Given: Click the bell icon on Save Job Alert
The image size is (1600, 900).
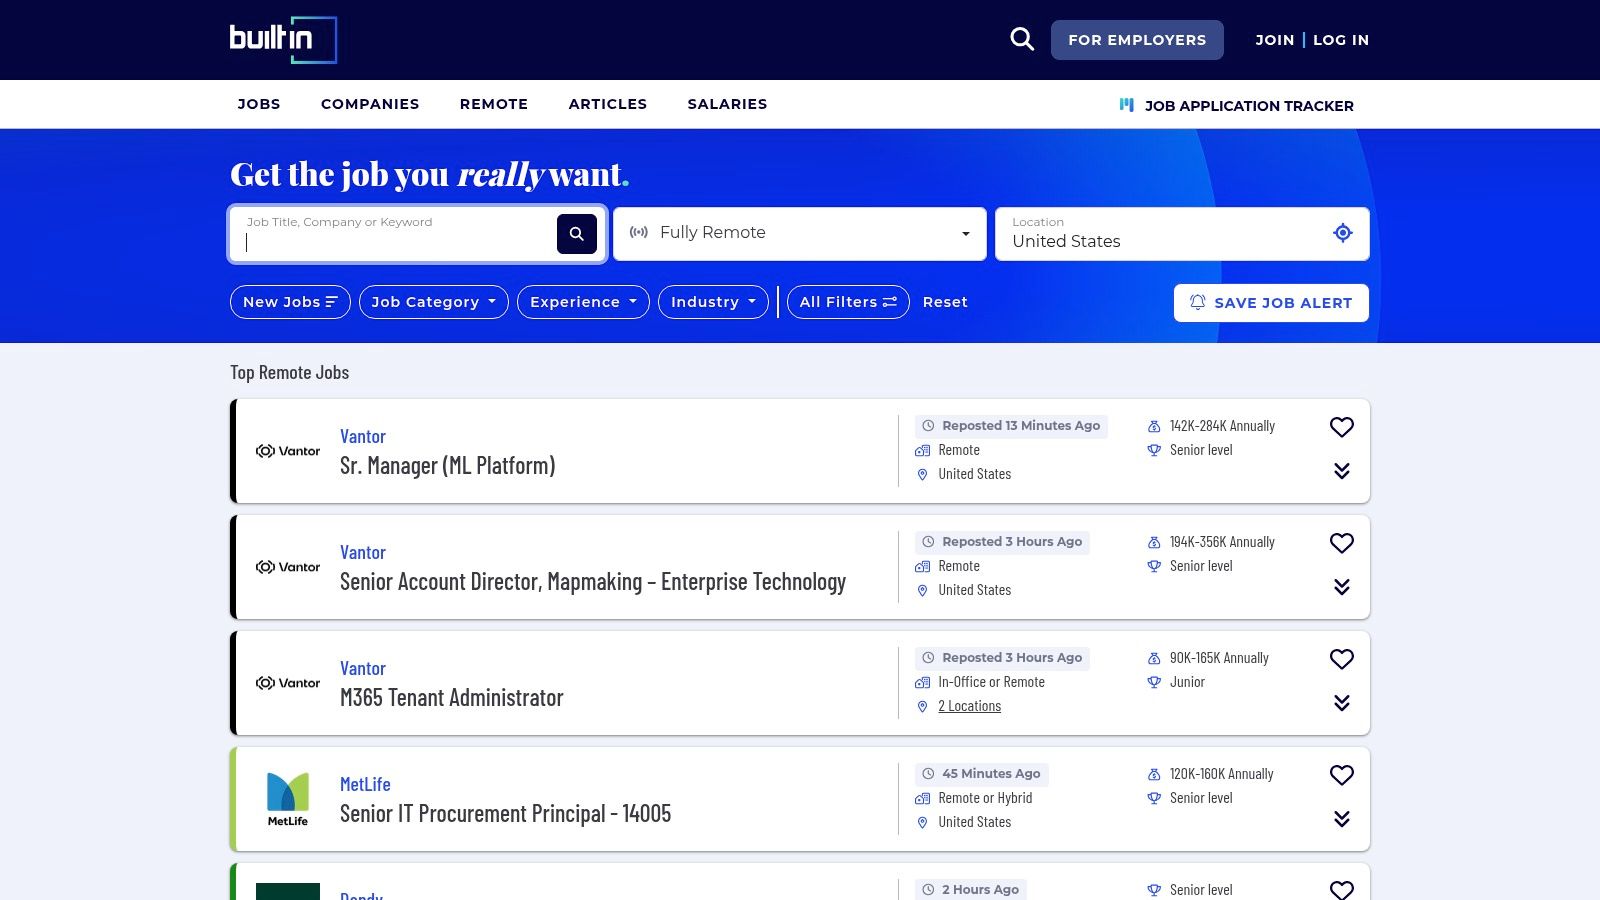Looking at the screenshot, I should click(x=1196, y=302).
